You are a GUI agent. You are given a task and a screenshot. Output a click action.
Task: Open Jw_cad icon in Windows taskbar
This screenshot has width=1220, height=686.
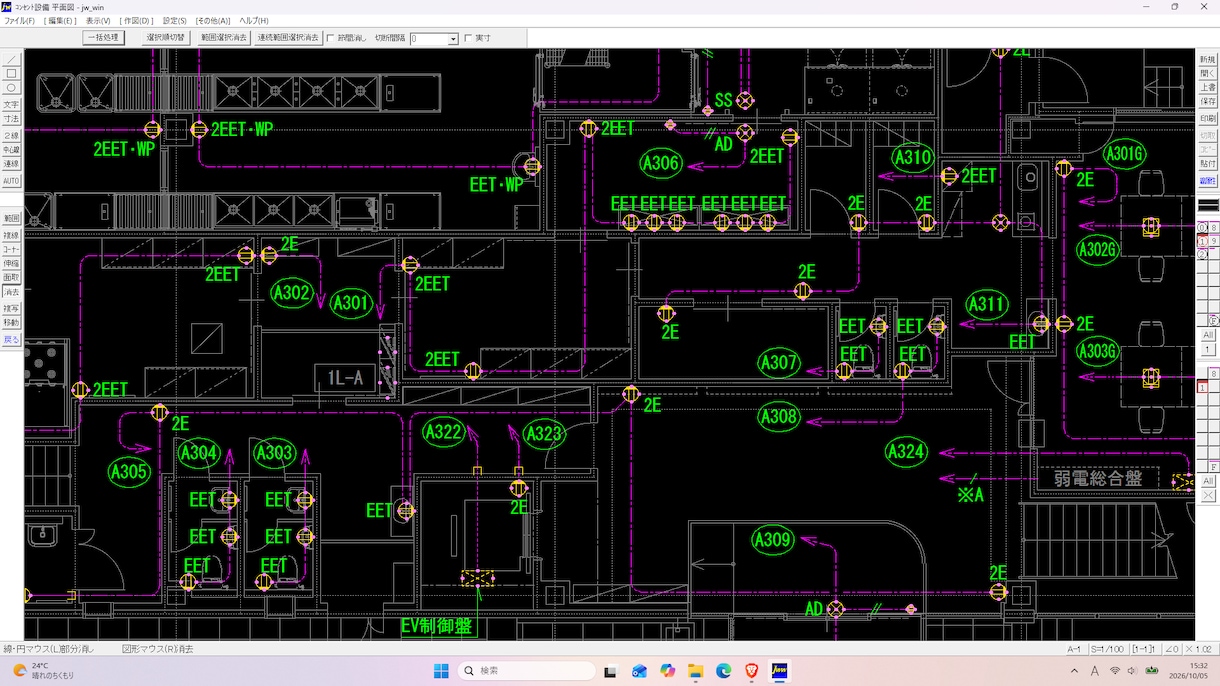(779, 671)
